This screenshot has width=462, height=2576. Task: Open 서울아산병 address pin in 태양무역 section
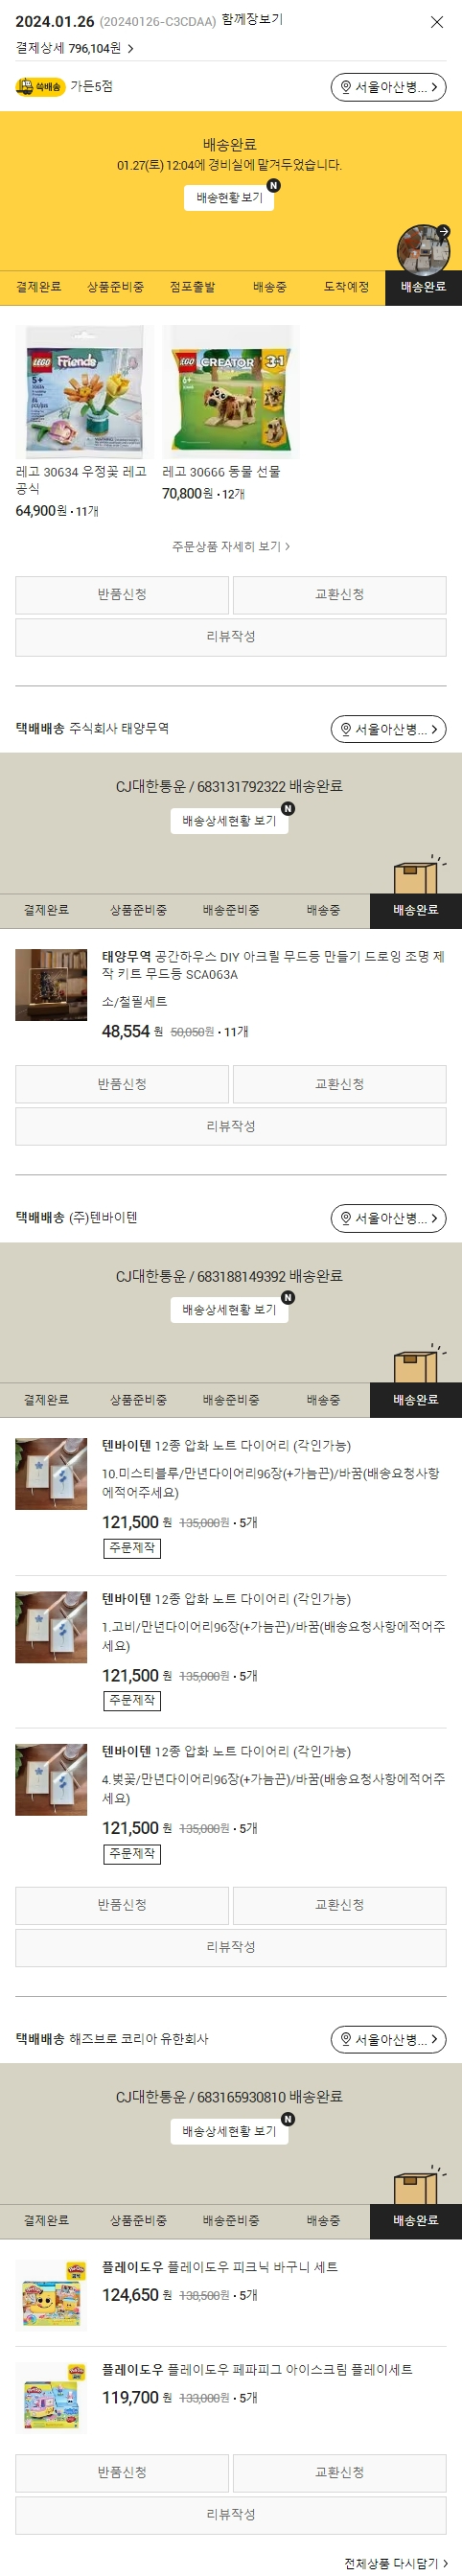[388, 729]
